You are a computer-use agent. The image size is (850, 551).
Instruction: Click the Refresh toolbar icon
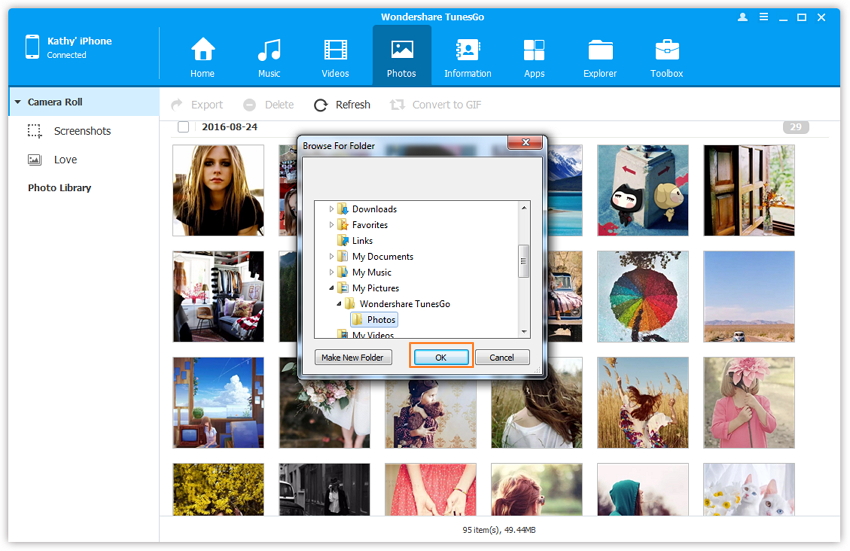point(321,105)
